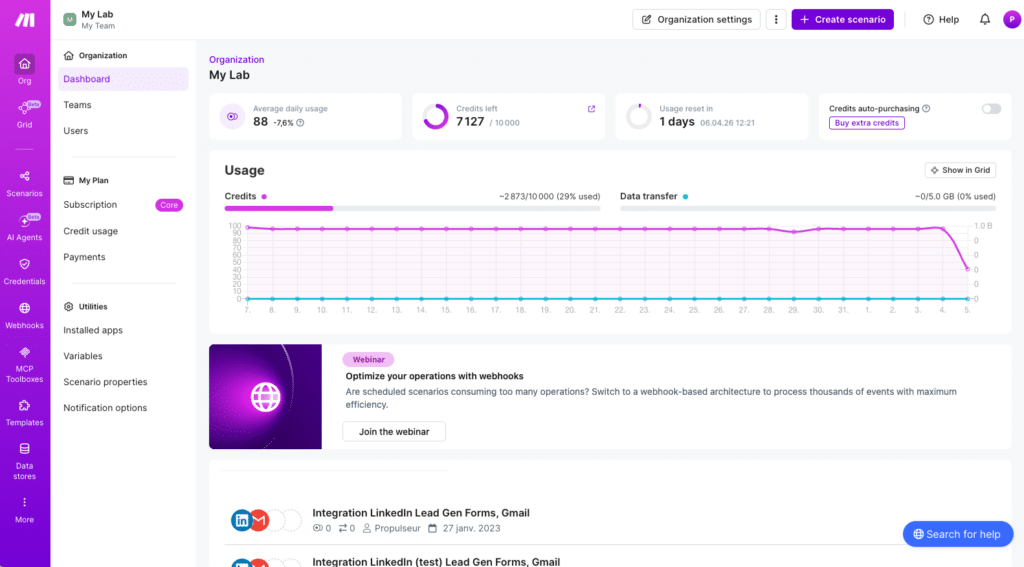
Task: Open Scenario properties in Utilities
Action: [x=105, y=382]
